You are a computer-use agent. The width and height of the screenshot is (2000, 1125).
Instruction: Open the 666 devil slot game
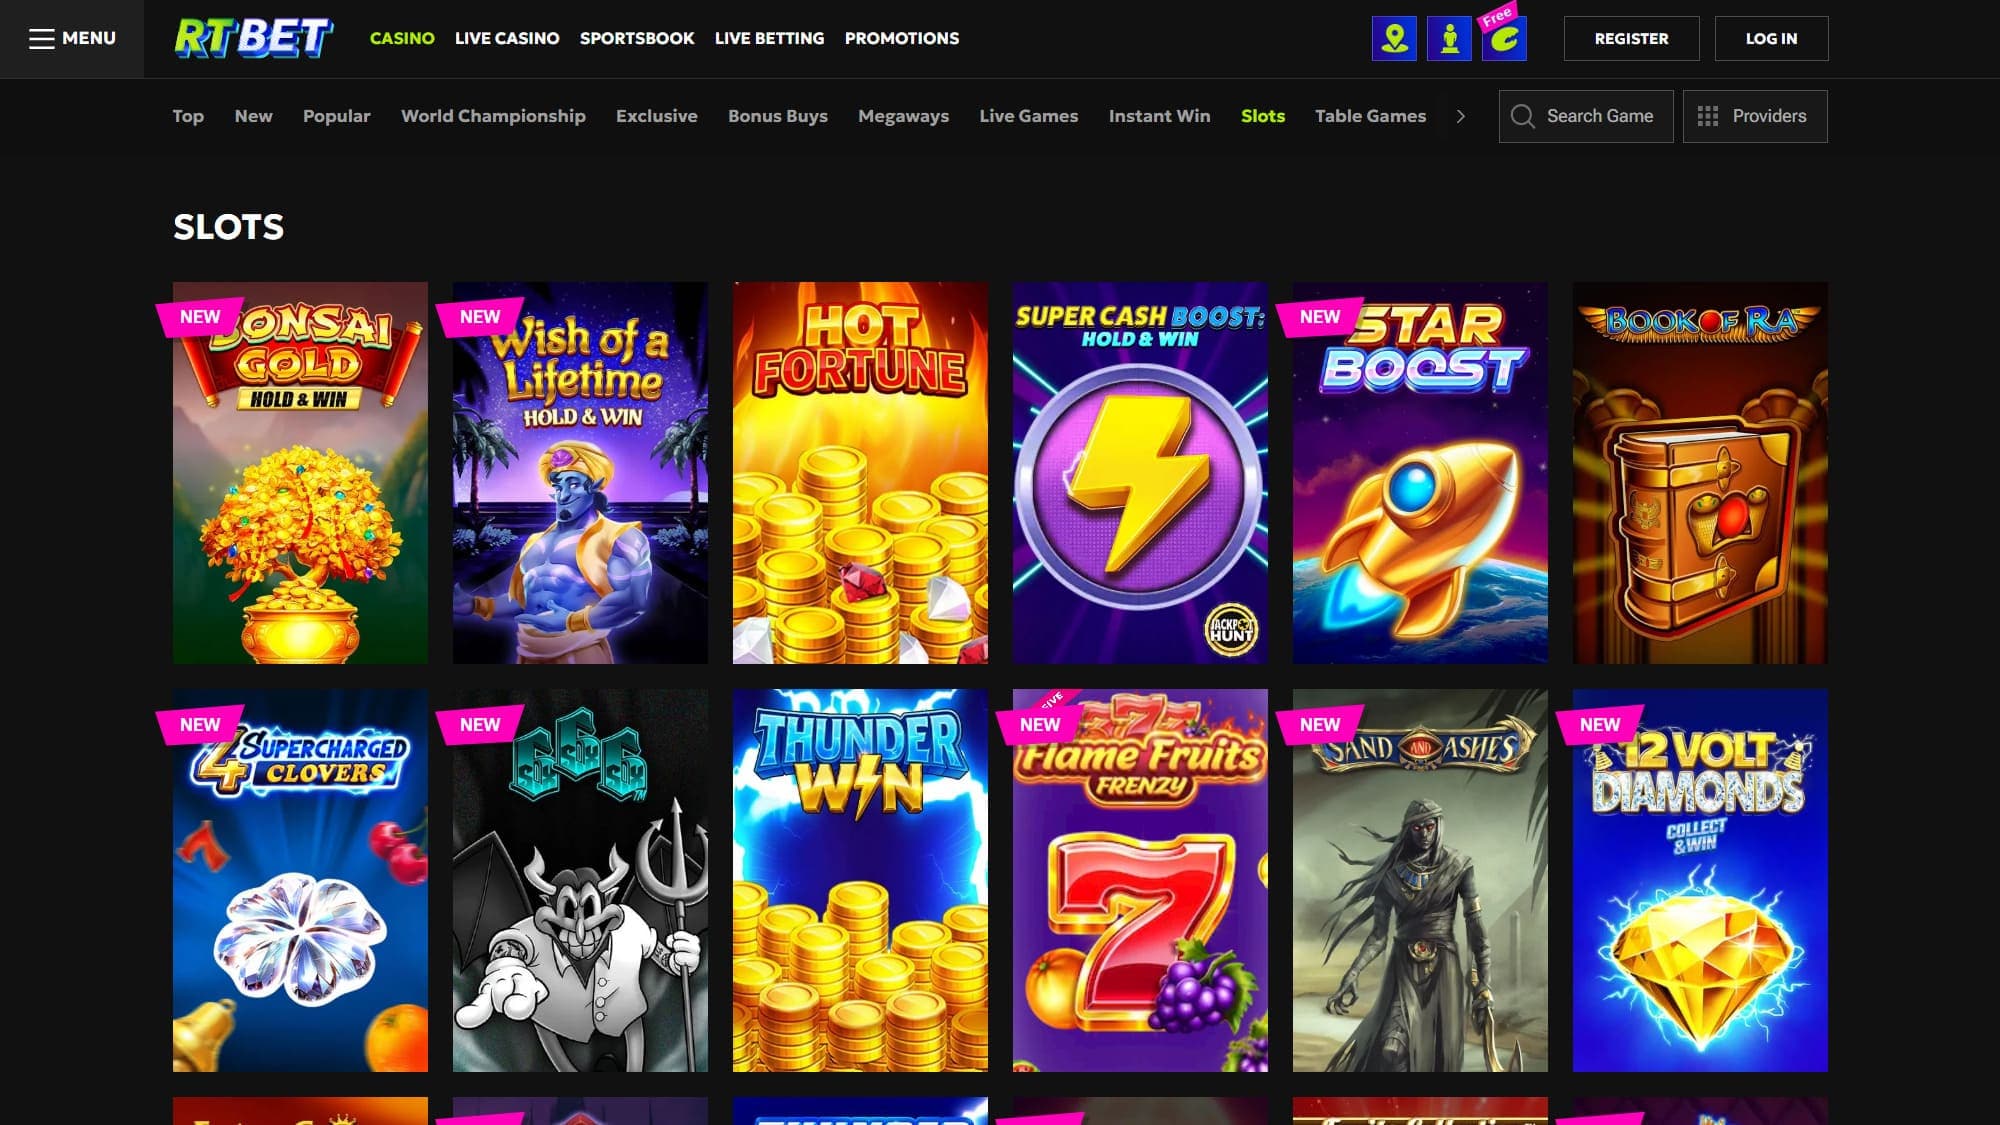pos(580,880)
